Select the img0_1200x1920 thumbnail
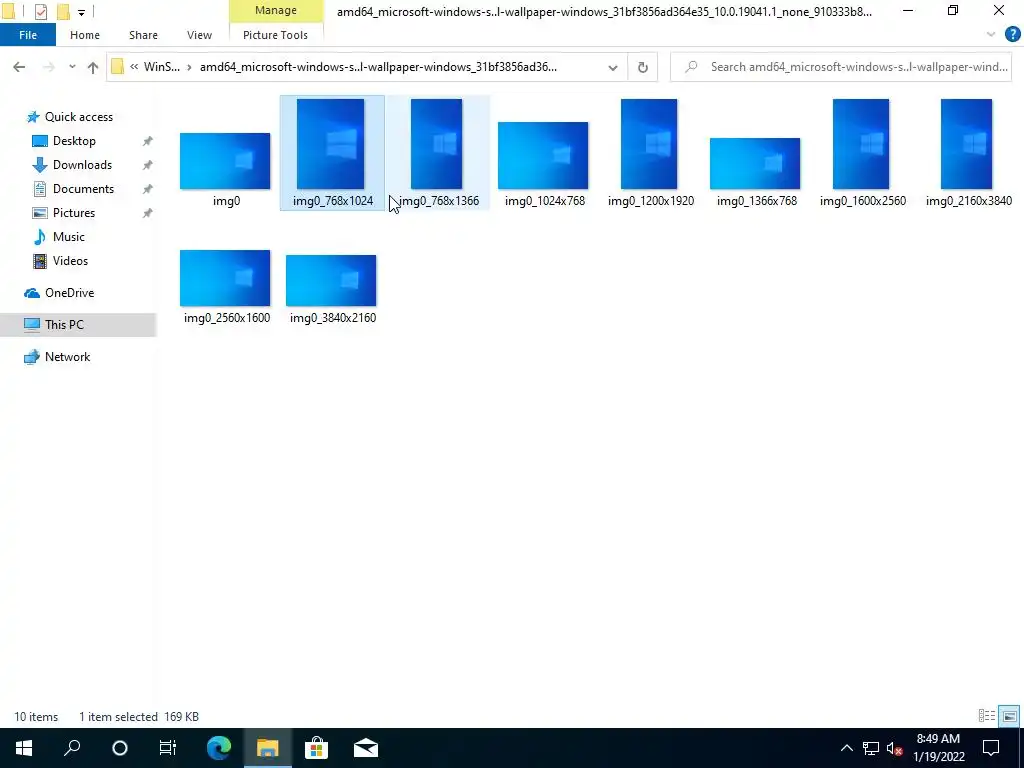This screenshot has width=1024, height=768. tap(649, 144)
